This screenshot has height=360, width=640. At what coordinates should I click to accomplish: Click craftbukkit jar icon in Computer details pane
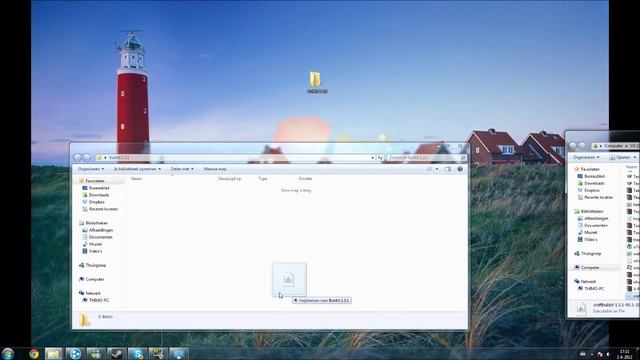click(x=581, y=309)
